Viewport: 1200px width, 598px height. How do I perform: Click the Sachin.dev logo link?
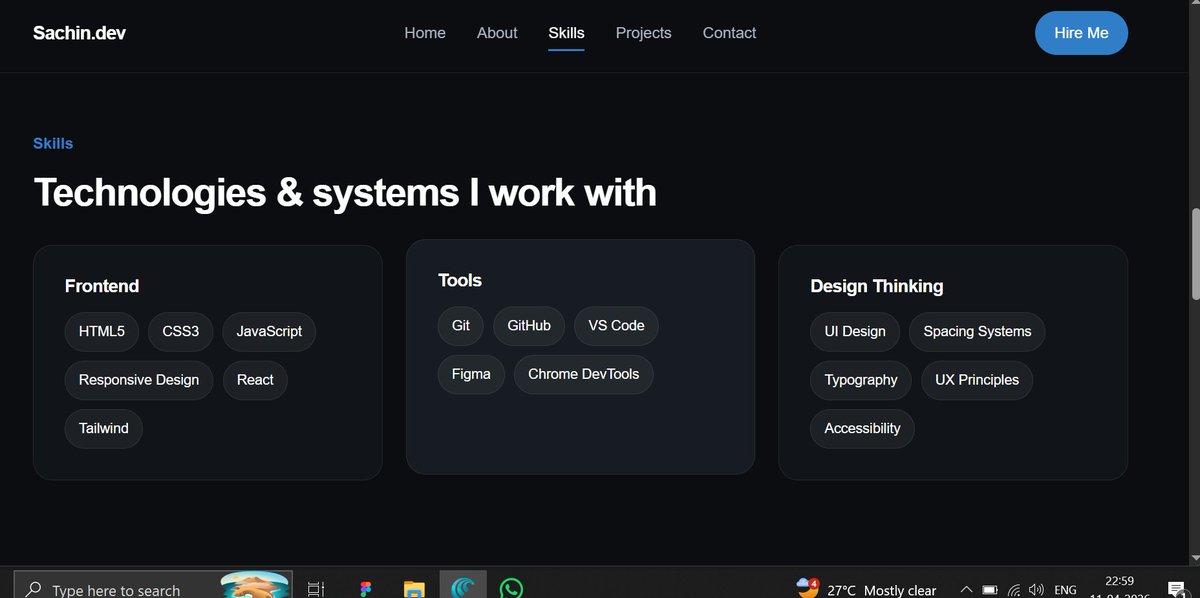coord(80,33)
